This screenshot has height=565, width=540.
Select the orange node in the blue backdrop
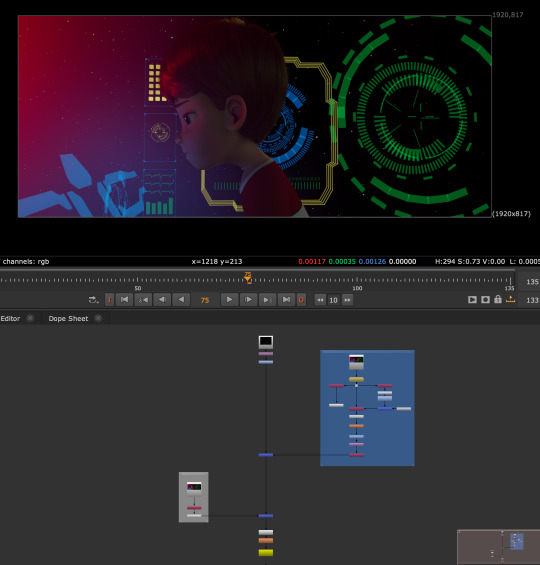tap(356, 426)
